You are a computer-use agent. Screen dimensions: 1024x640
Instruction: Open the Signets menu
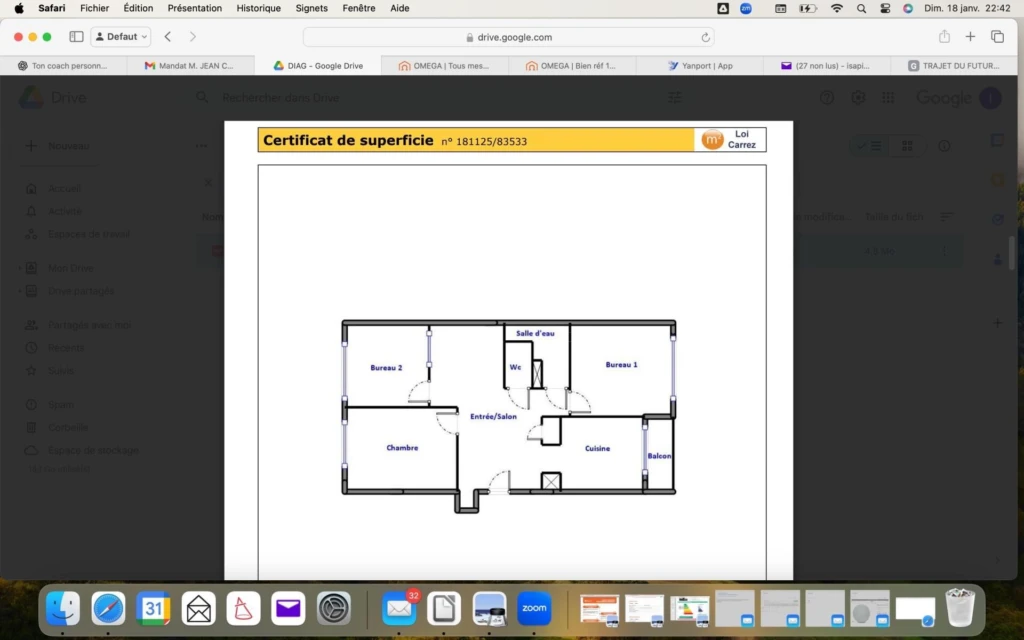click(312, 8)
